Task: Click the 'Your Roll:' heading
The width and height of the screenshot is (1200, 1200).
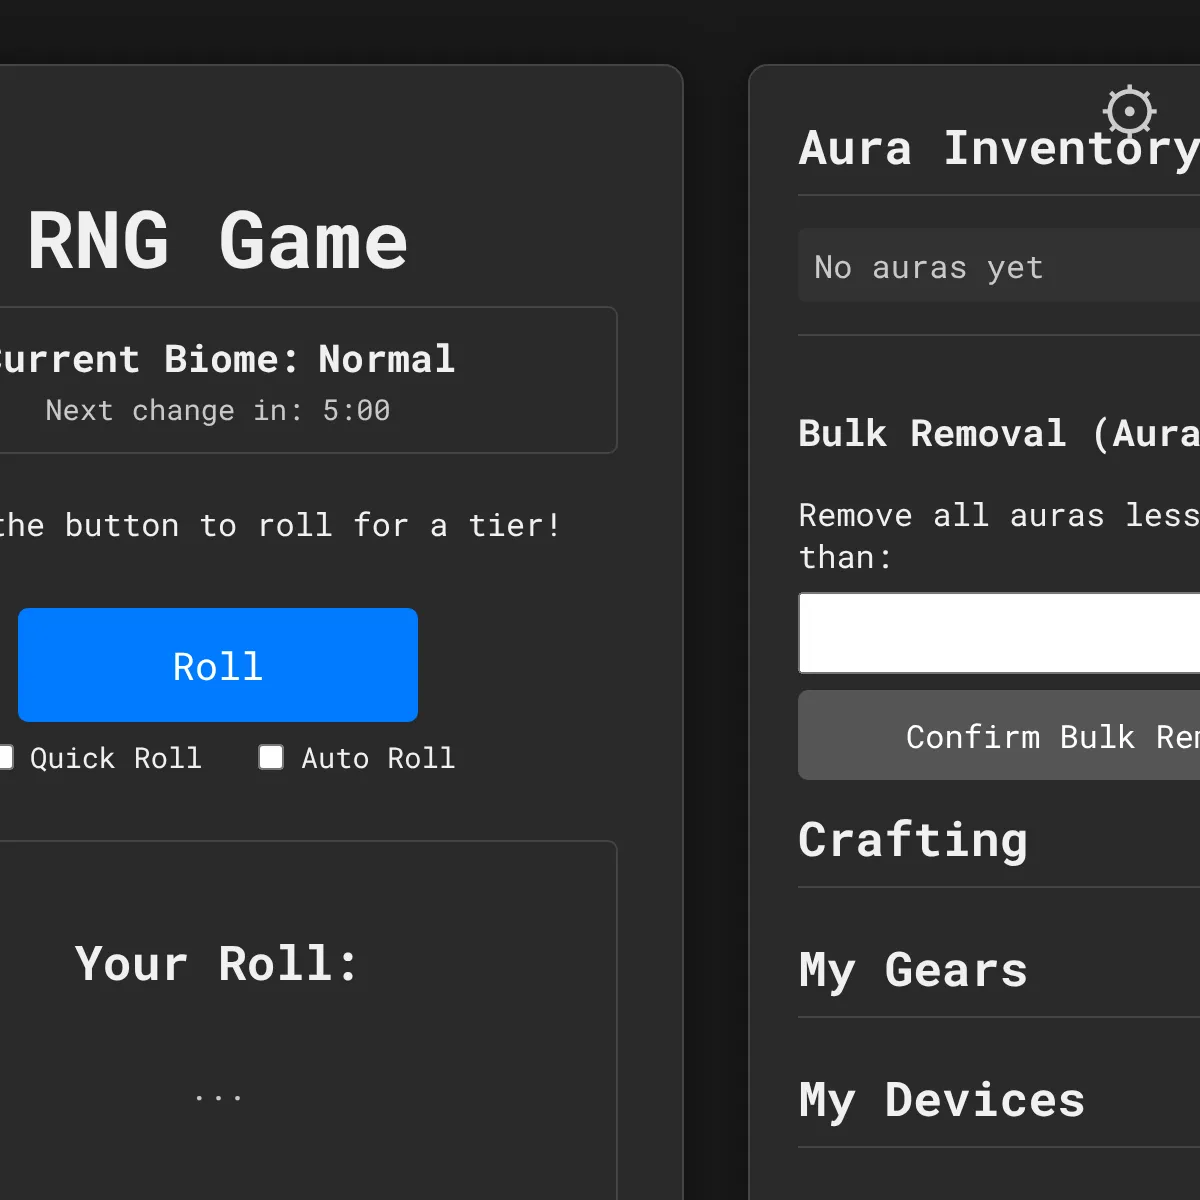Action: 217,964
